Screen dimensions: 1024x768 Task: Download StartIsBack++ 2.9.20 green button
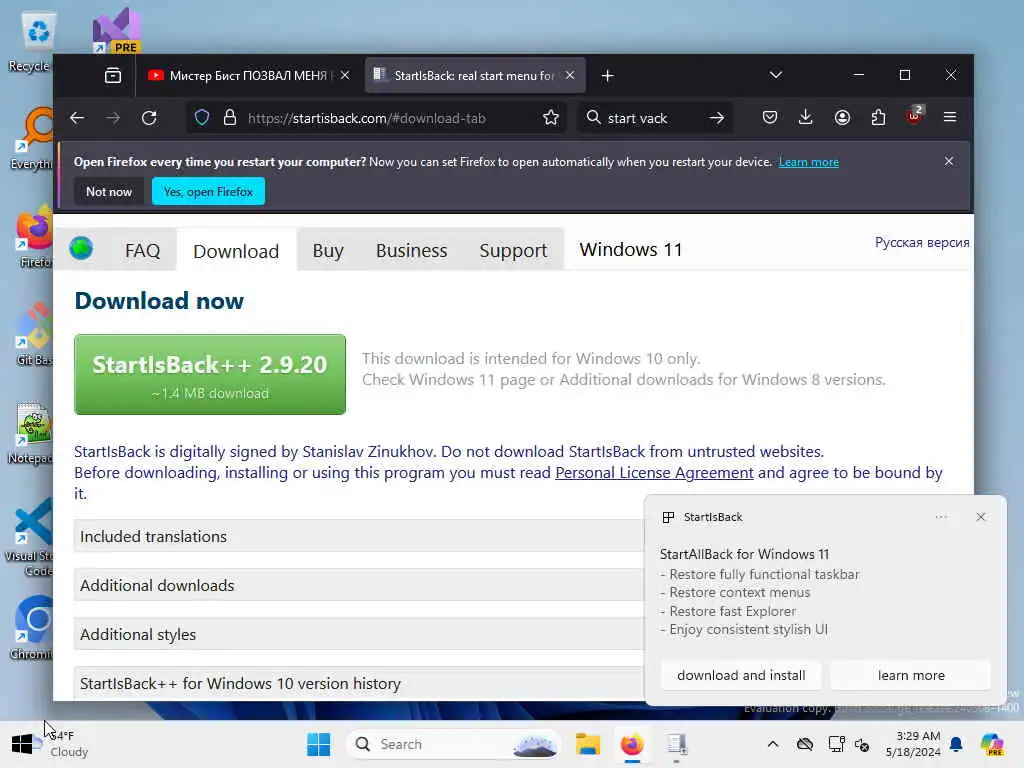click(x=210, y=374)
